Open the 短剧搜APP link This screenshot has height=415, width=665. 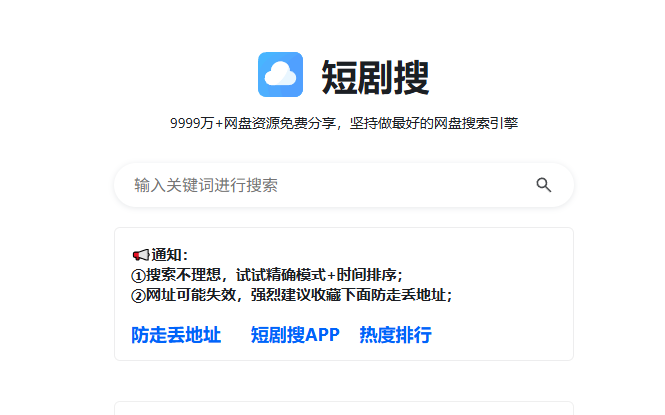pyautogui.click(x=295, y=335)
